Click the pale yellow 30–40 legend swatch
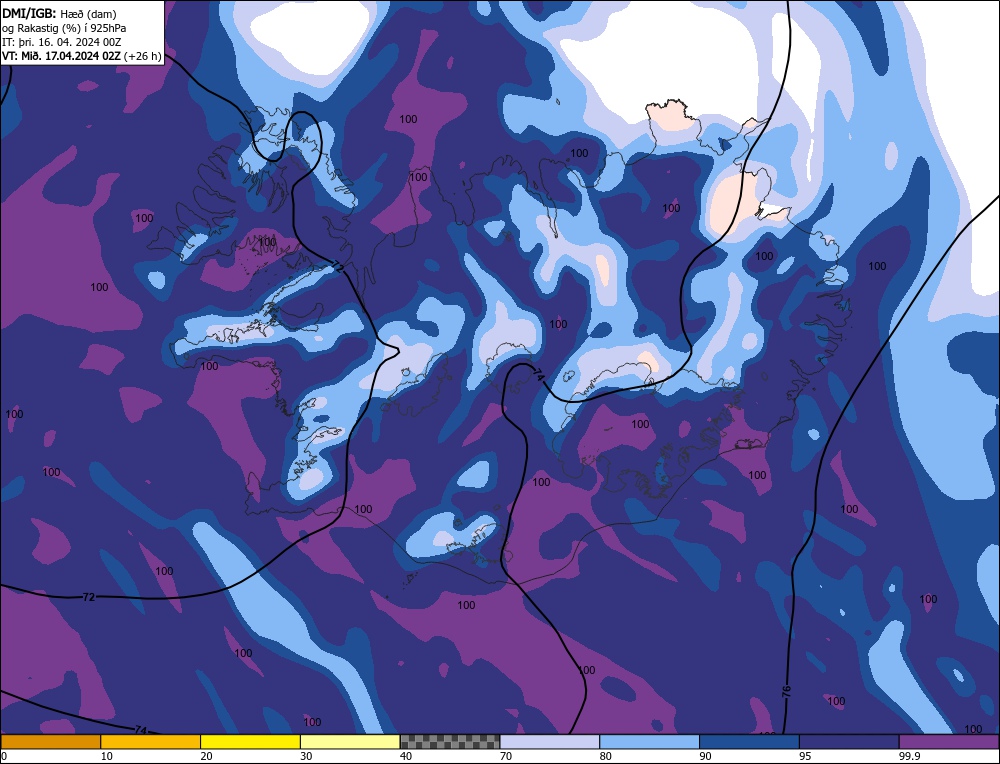Viewport: 1000px width, 764px height. [350, 742]
